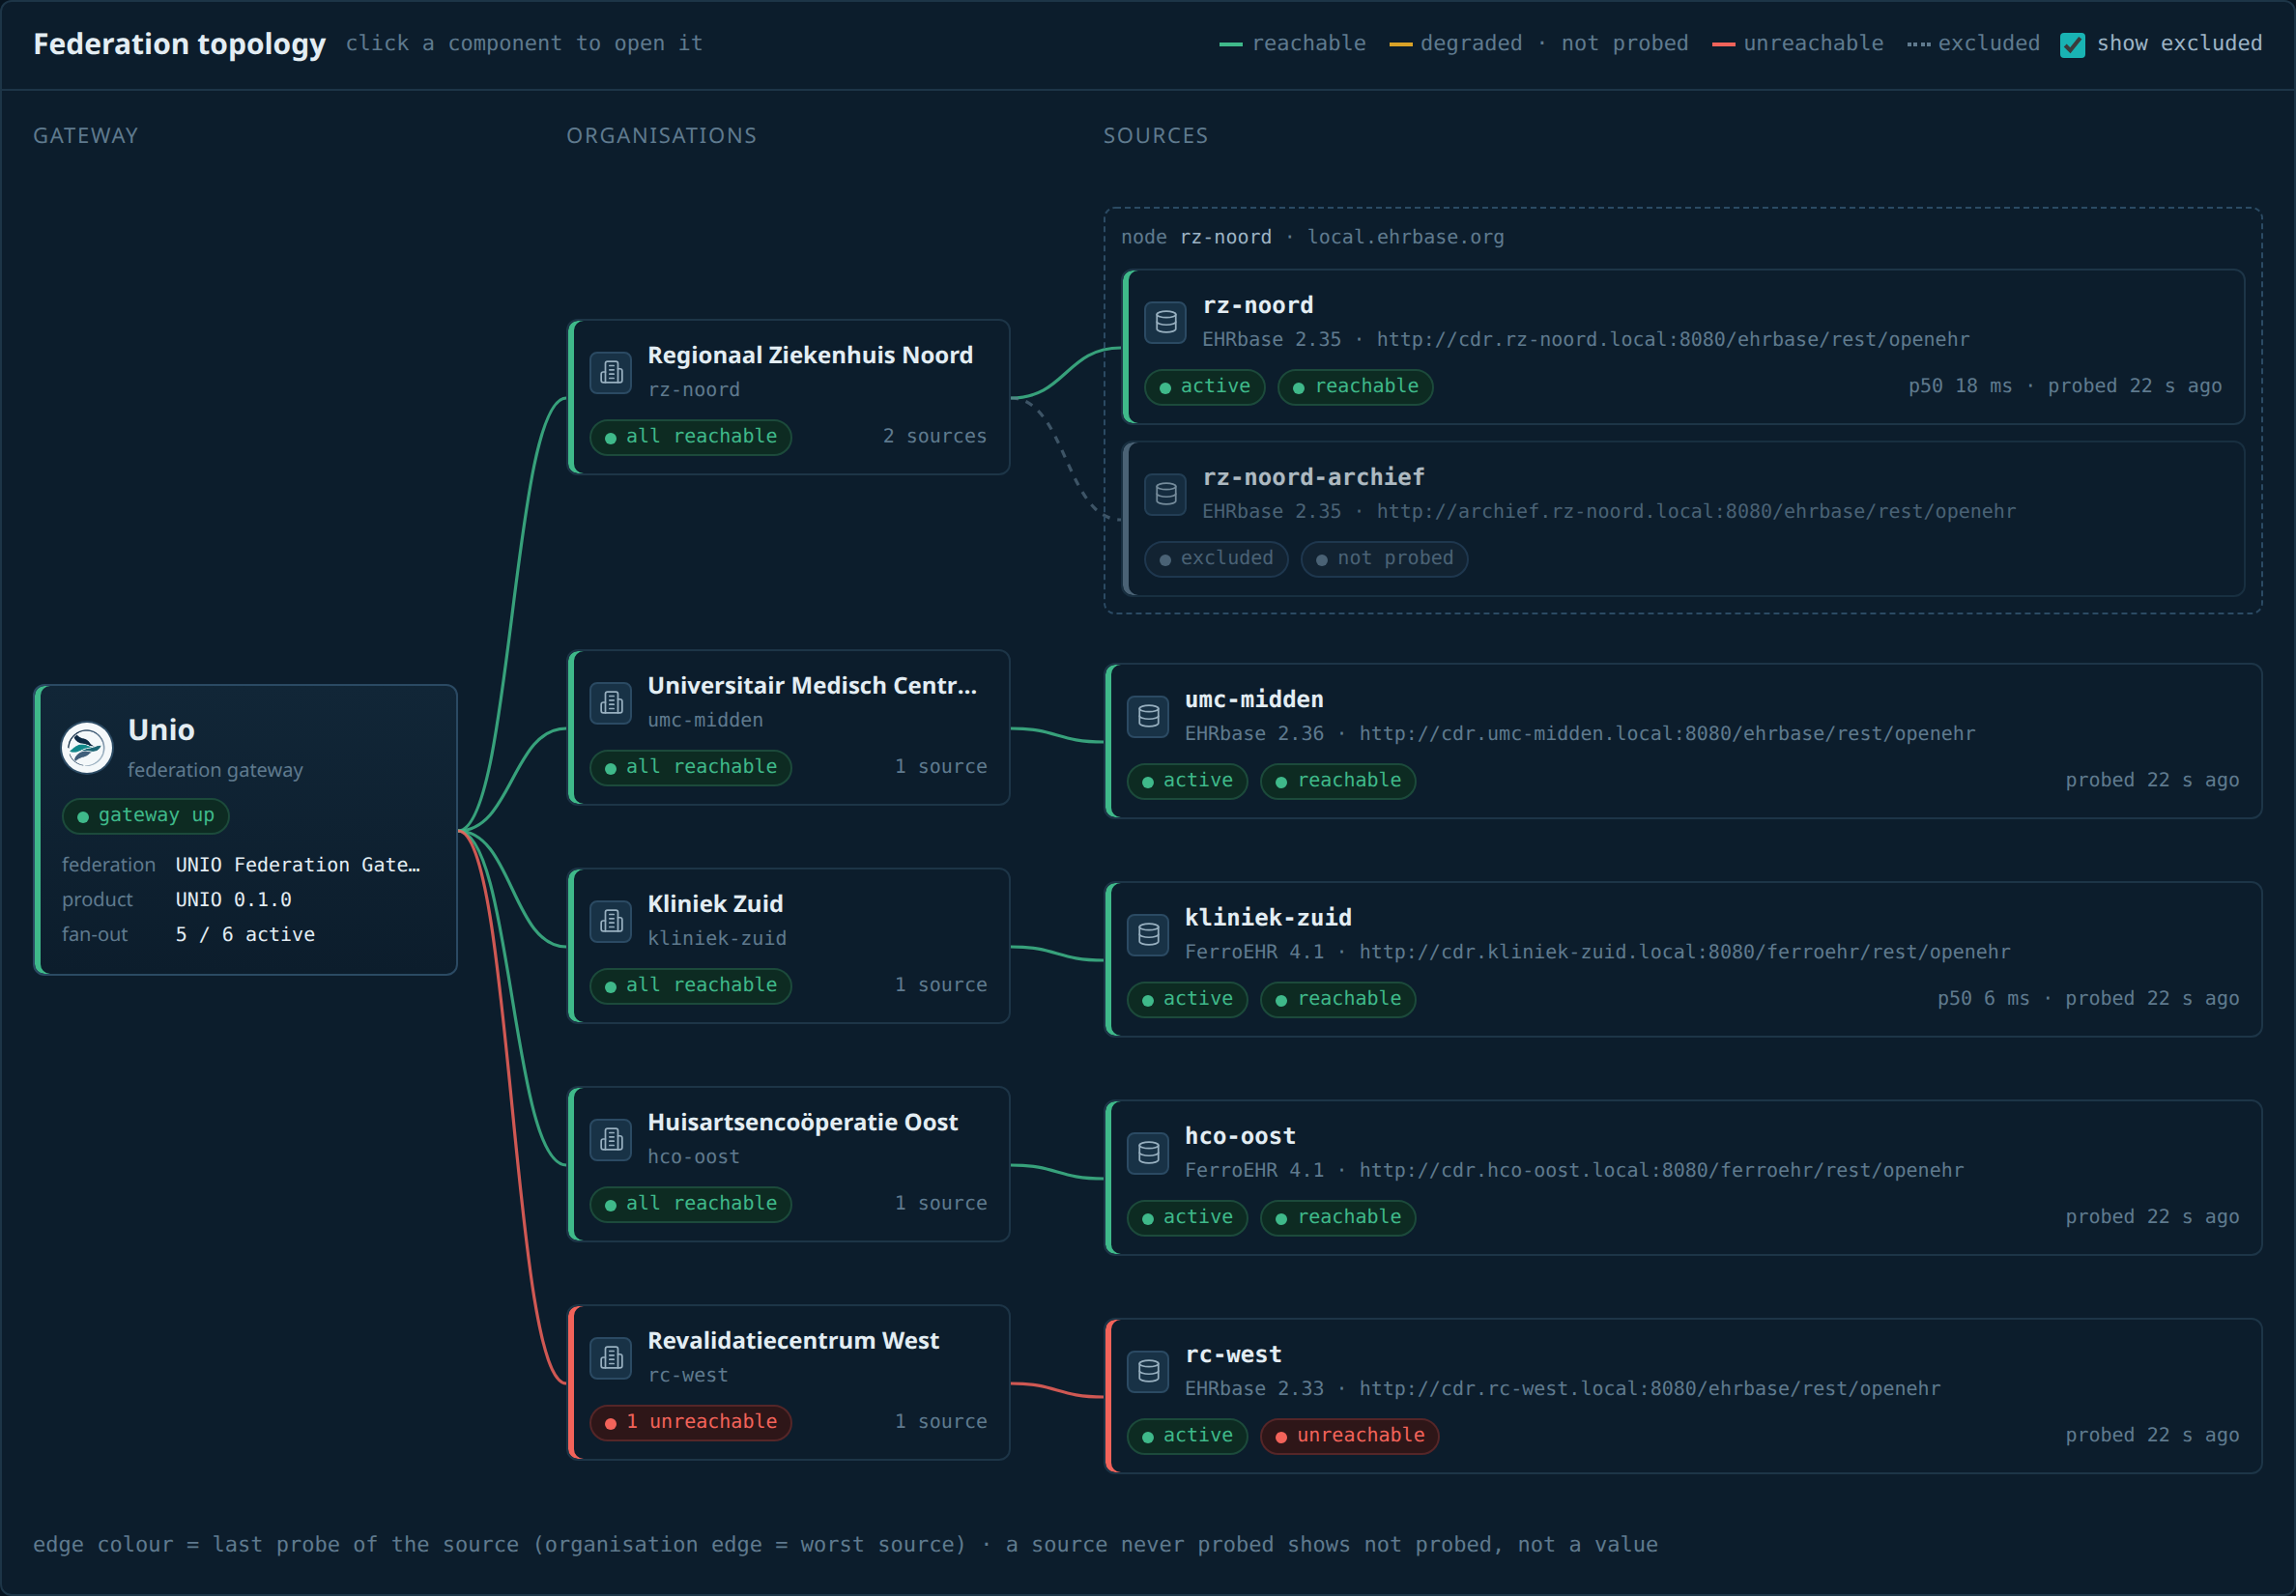Click building icon on Revalidatiecentrum West card
The height and width of the screenshot is (1596, 2296).
pos(611,1358)
